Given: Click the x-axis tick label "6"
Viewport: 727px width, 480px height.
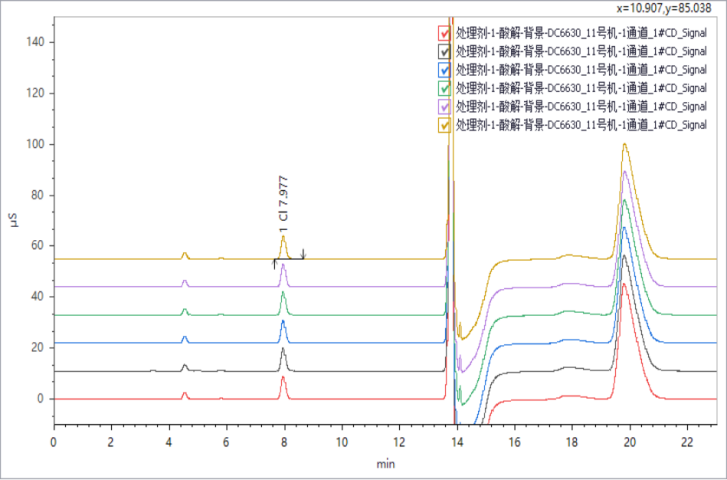Looking at the screenshot, I should (x=226, y=443).
